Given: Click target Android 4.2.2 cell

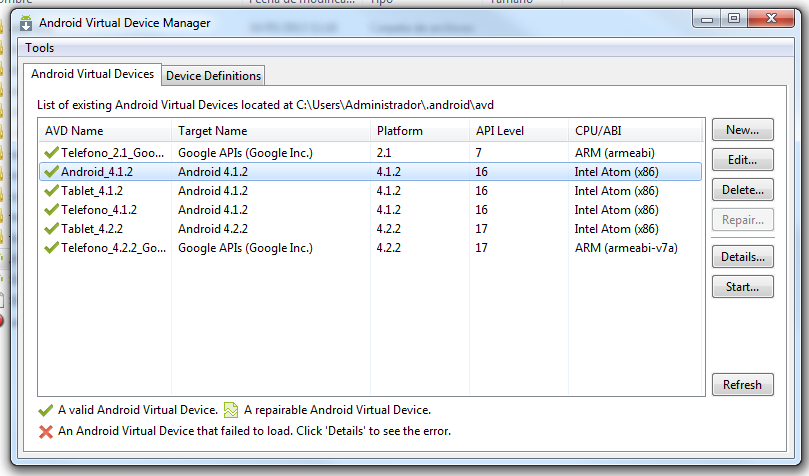Looking at the screenshot, I should point(213,228).
